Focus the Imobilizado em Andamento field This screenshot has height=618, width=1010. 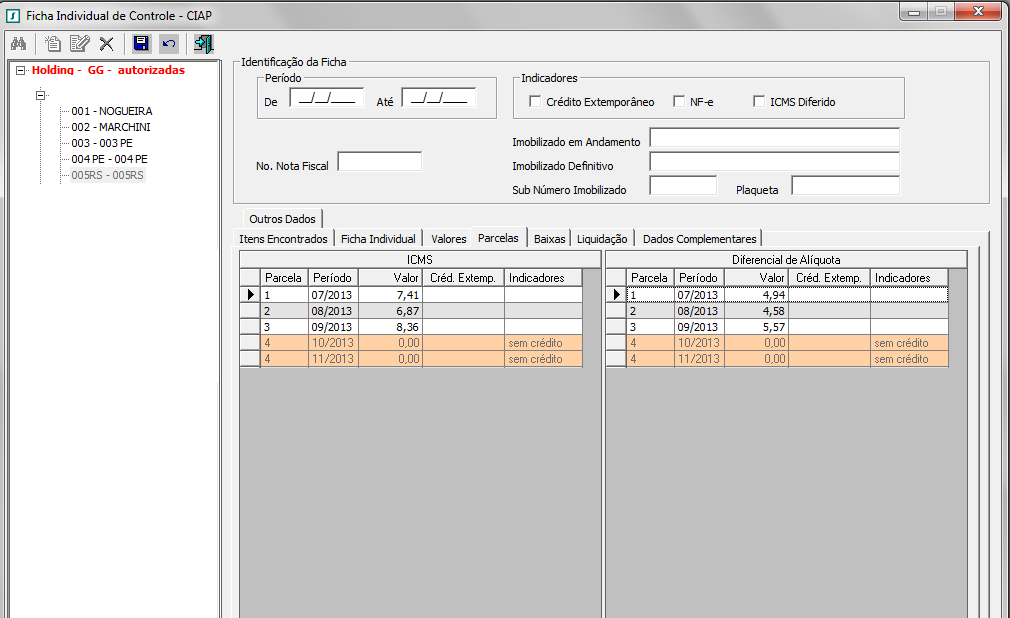tap(774, 137)
